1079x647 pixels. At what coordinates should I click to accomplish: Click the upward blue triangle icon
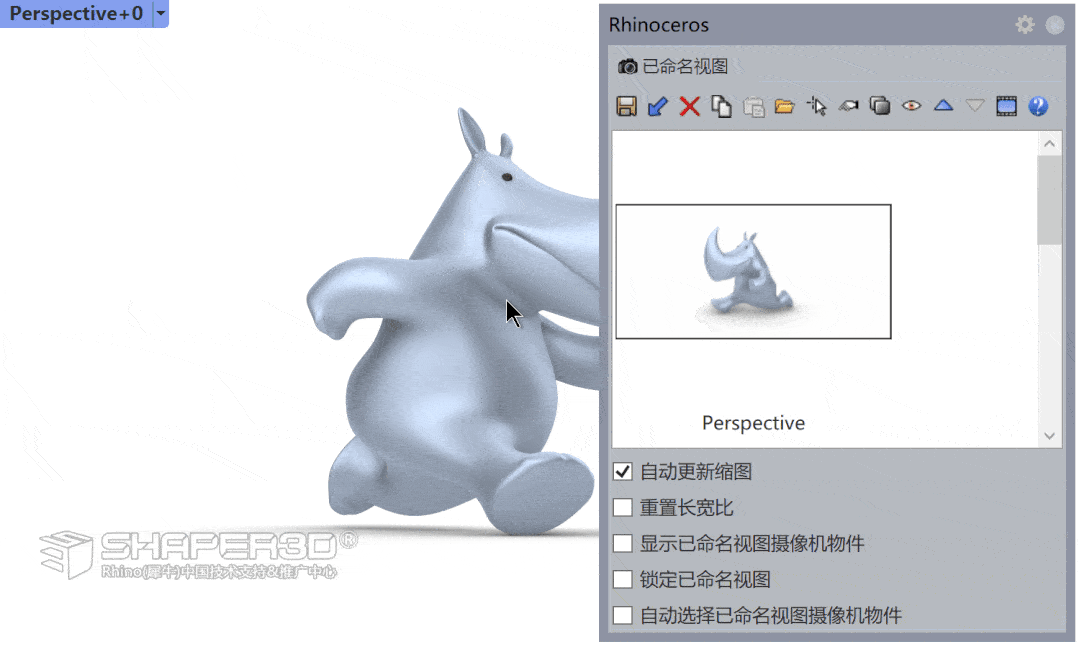(x=943, y=106)
